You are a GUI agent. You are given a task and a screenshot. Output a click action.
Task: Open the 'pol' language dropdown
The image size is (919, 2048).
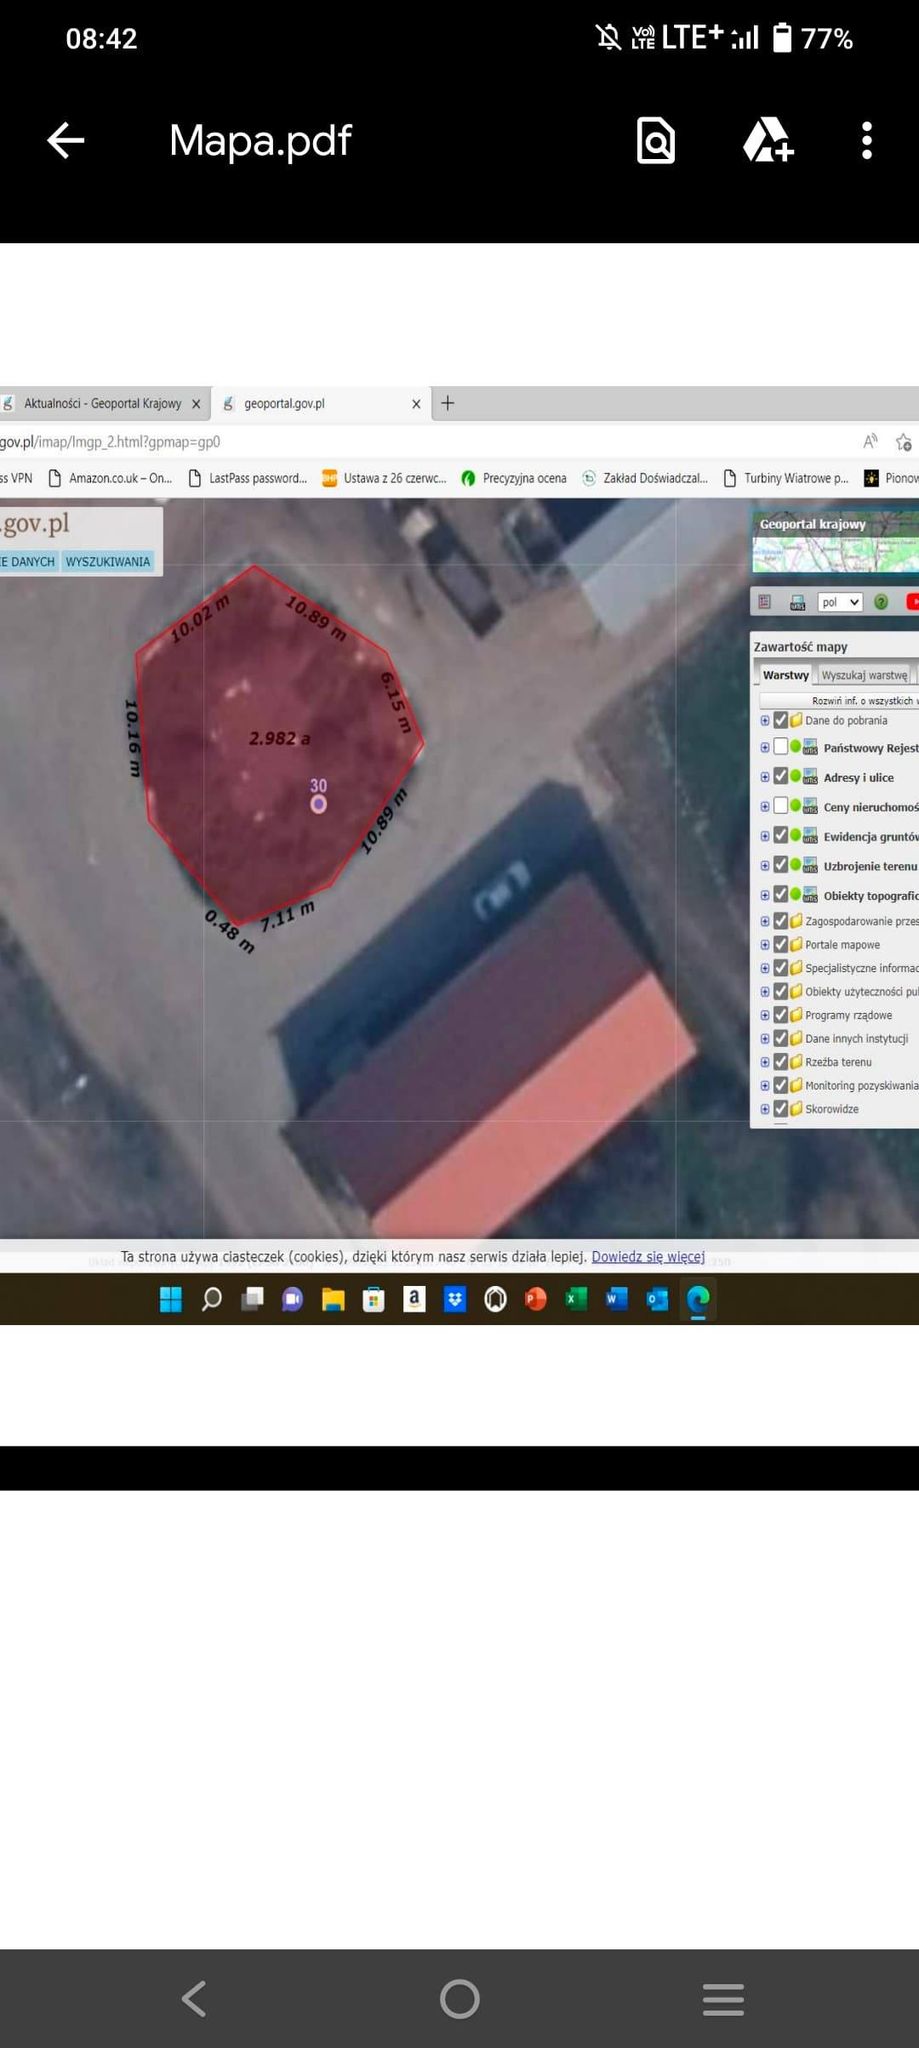pyautogui.click(x=839, y=602)
